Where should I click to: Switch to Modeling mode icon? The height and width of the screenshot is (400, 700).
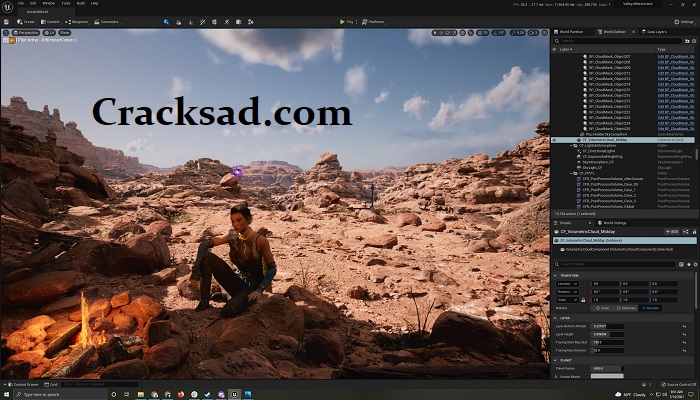pyautogui.click(x=215, y=21)
